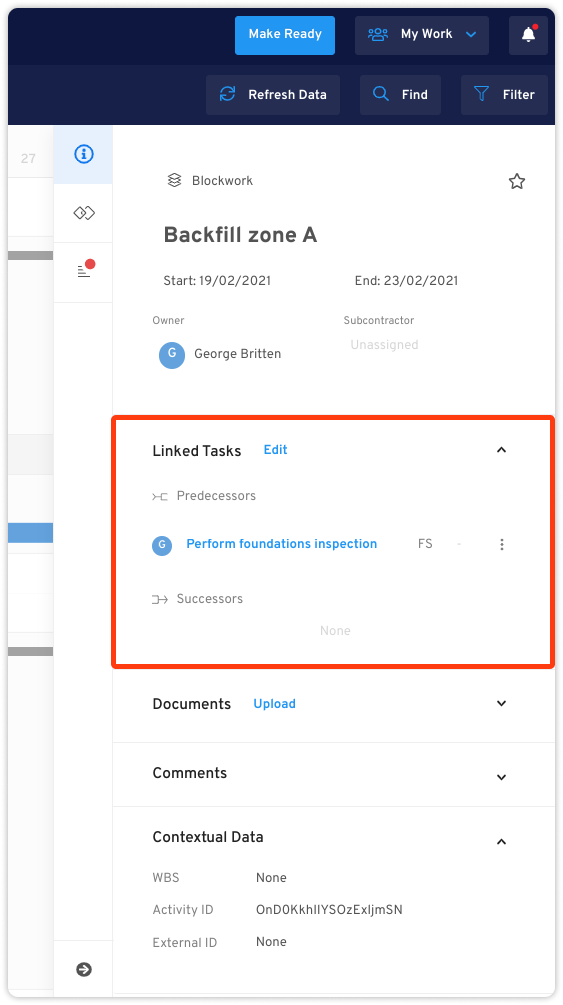Image resolution: width=563 pixels, height=1005 pixels.
Task: Open the dependencies diamond icon tab
Action: click(83, 213)
